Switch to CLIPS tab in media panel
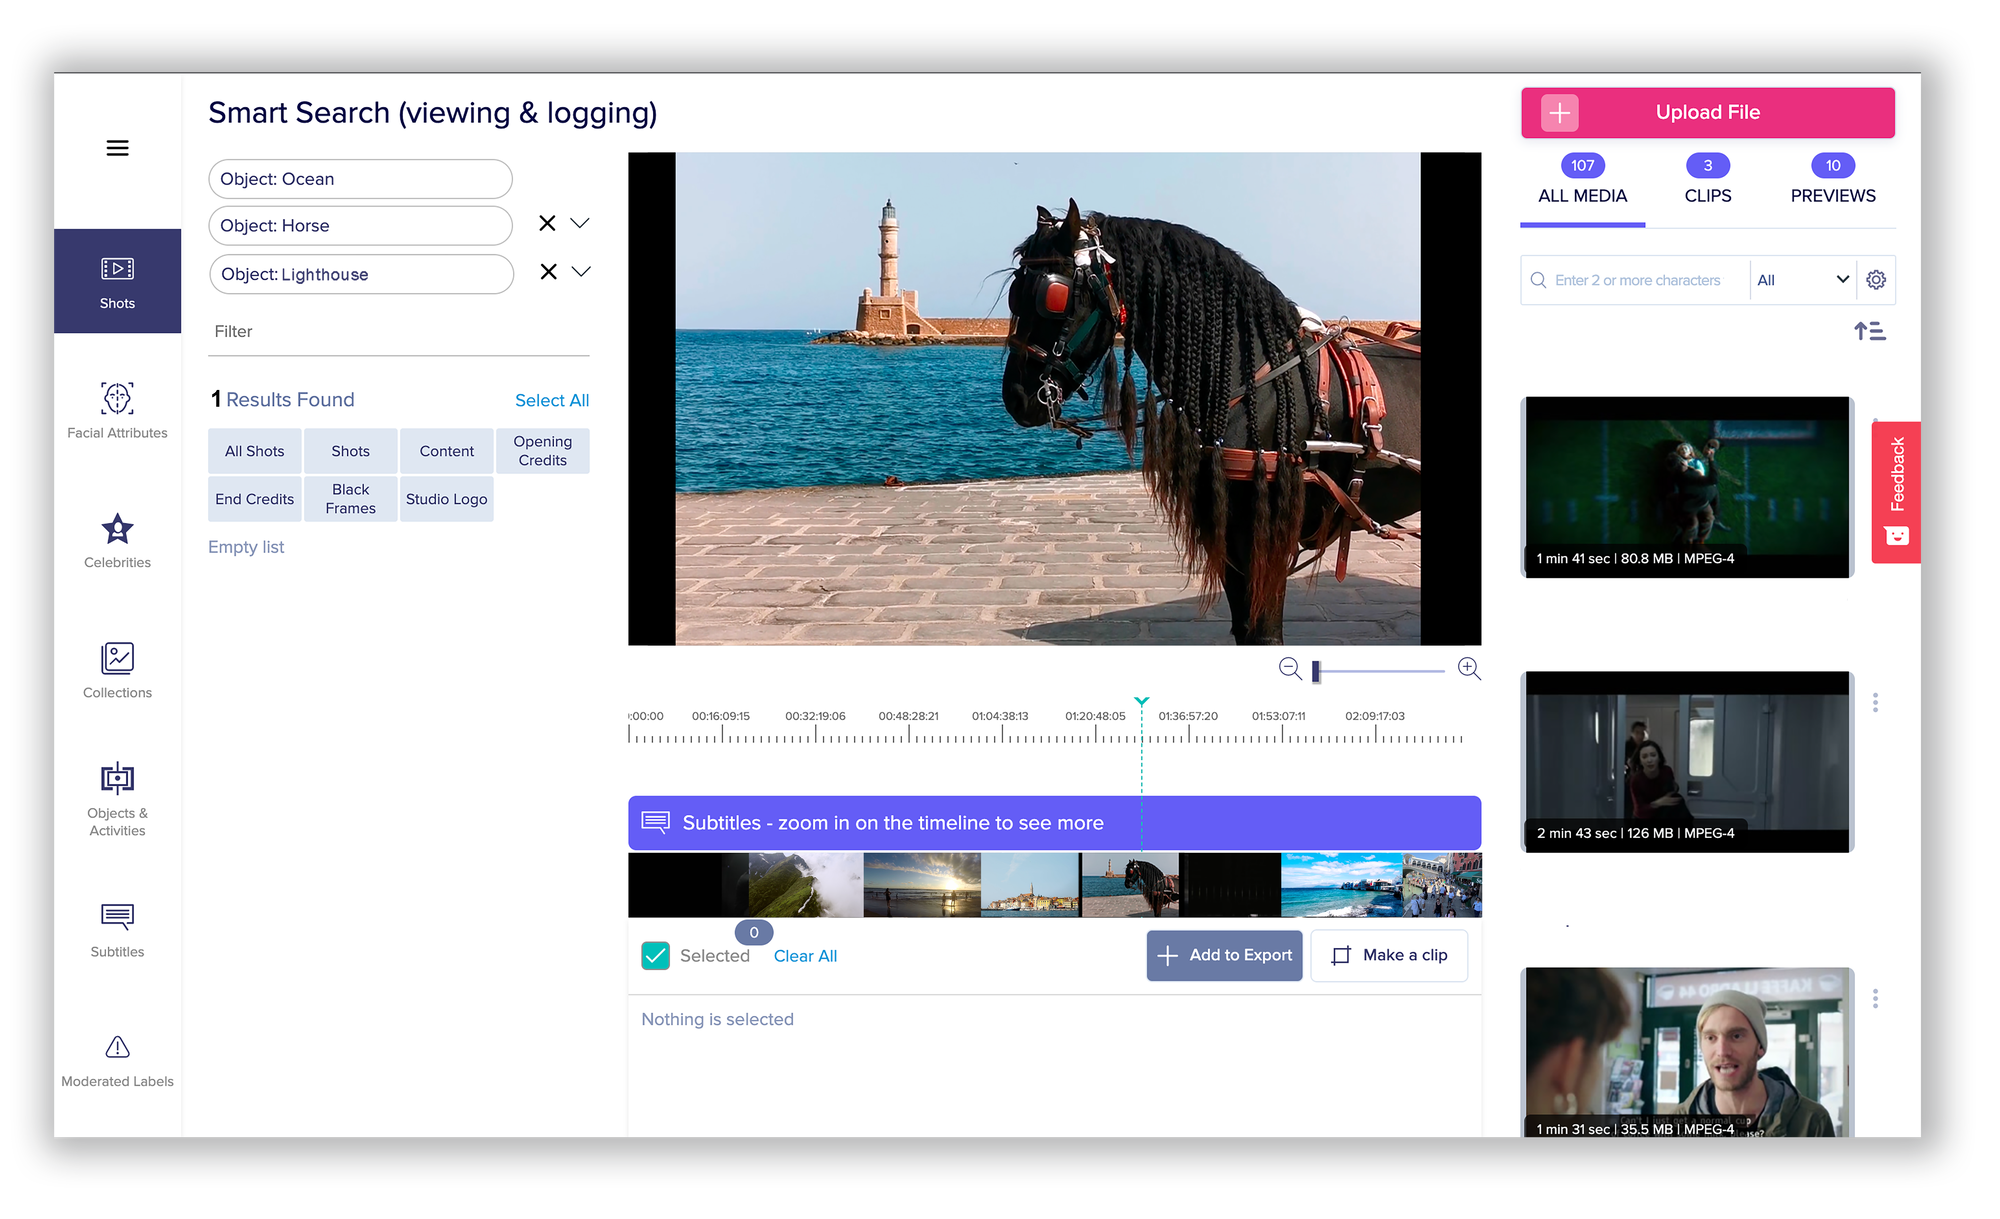This screenshot has height=1219, width=2000. pos(1707,196)
